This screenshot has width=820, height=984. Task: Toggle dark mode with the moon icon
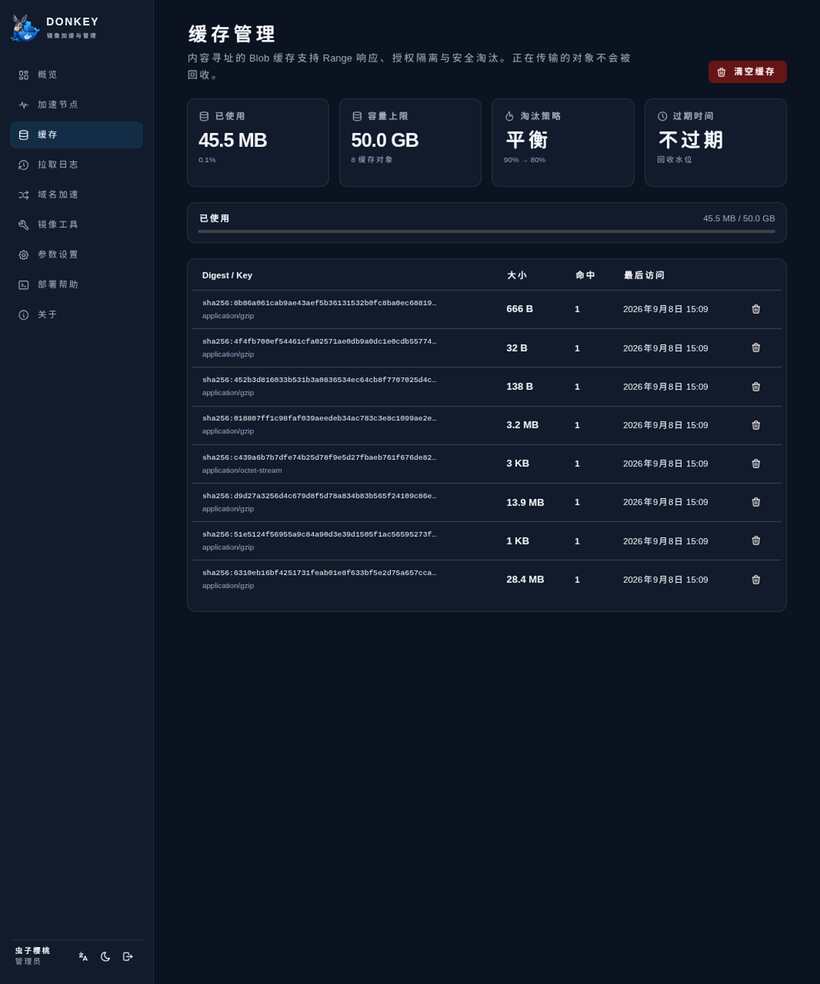pos(105,956)
